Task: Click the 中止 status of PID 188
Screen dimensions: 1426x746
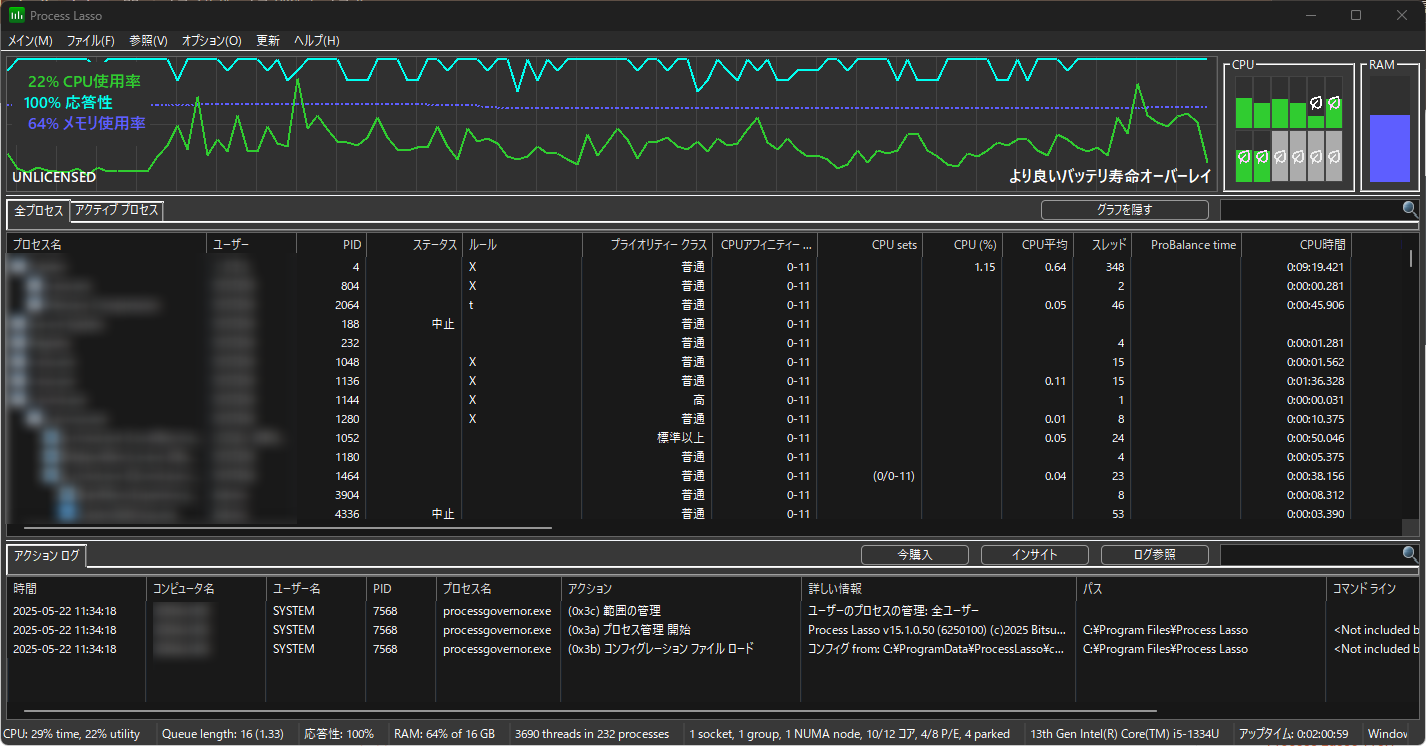Action: tap(443, 324)
